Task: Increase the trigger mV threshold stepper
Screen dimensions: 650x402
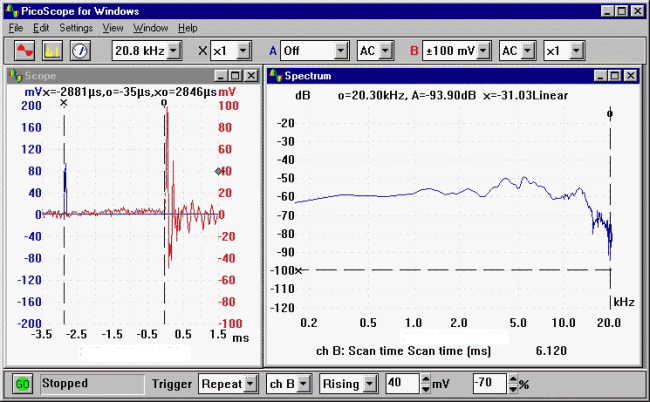Action: click(423, 379)
